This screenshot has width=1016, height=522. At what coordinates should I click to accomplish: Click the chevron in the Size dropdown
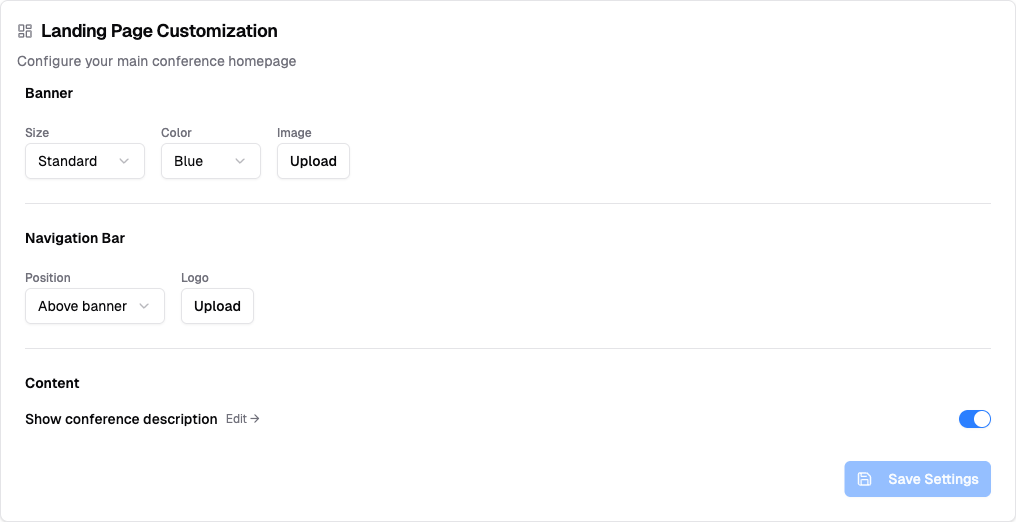point(124,161)
